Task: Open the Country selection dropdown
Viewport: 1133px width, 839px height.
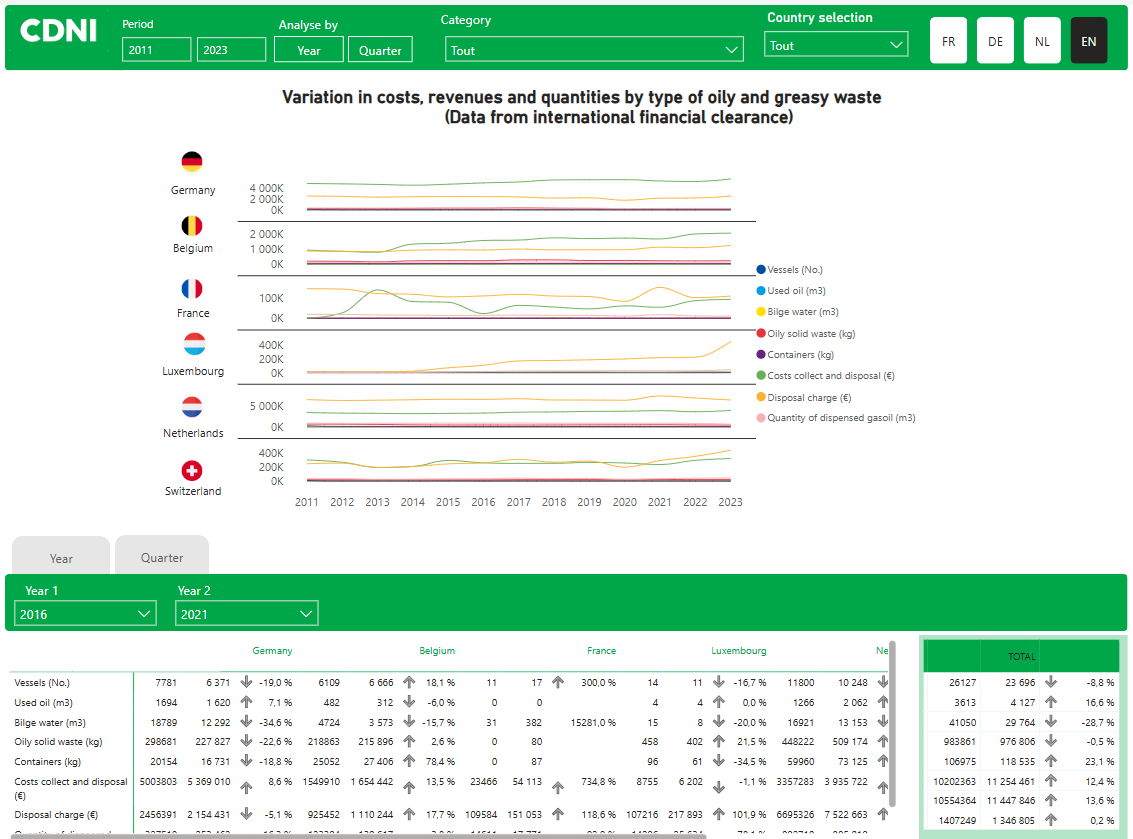Action: coord(836,45)
